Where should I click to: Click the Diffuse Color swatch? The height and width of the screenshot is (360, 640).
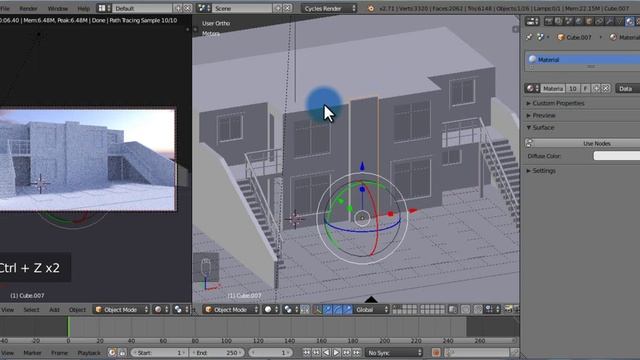616,156
